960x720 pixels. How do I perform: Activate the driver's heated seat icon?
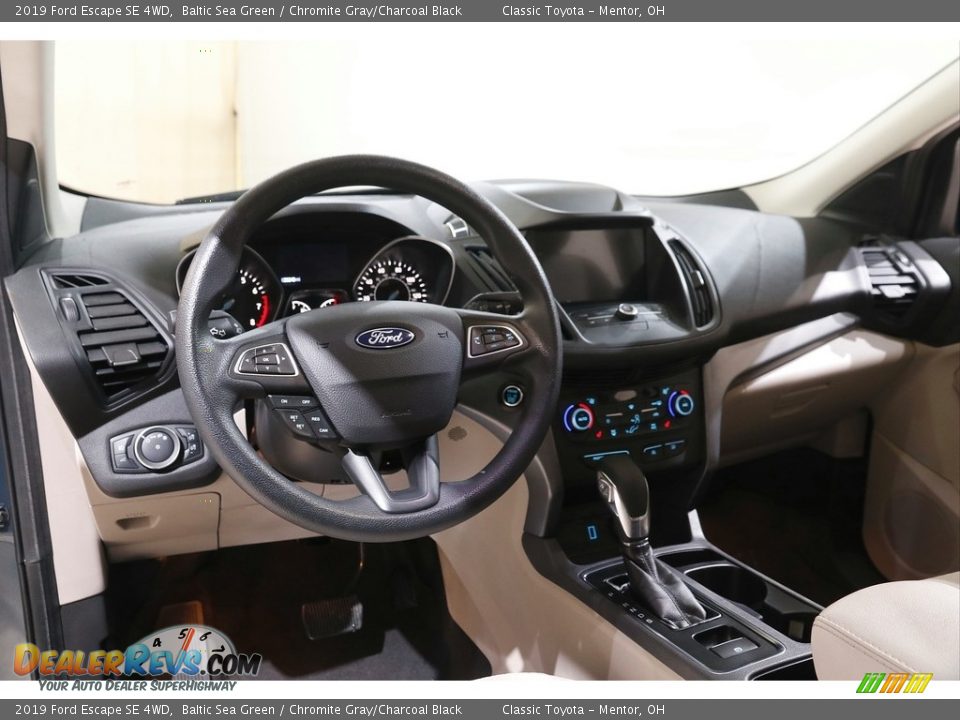(x=598, y=433)
